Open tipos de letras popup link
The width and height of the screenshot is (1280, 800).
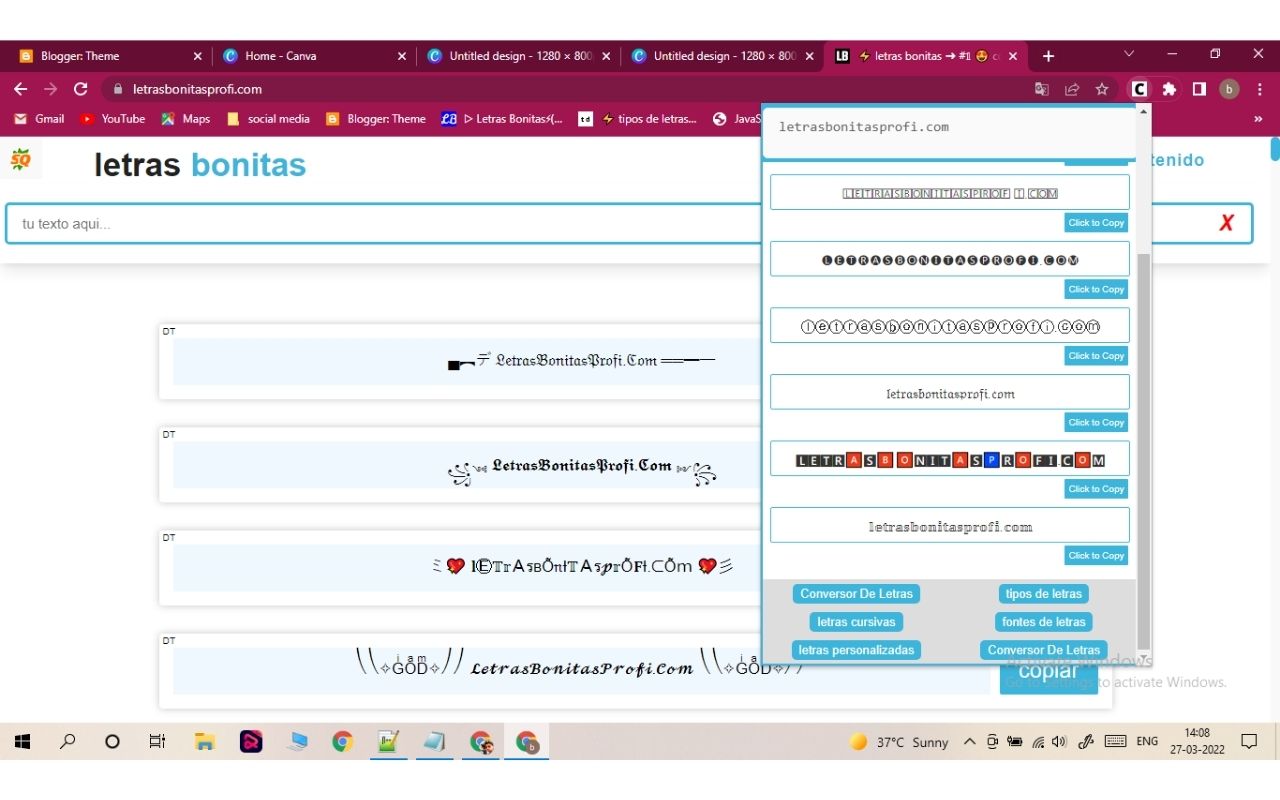pyautogui.click(x=1044, y=594)
